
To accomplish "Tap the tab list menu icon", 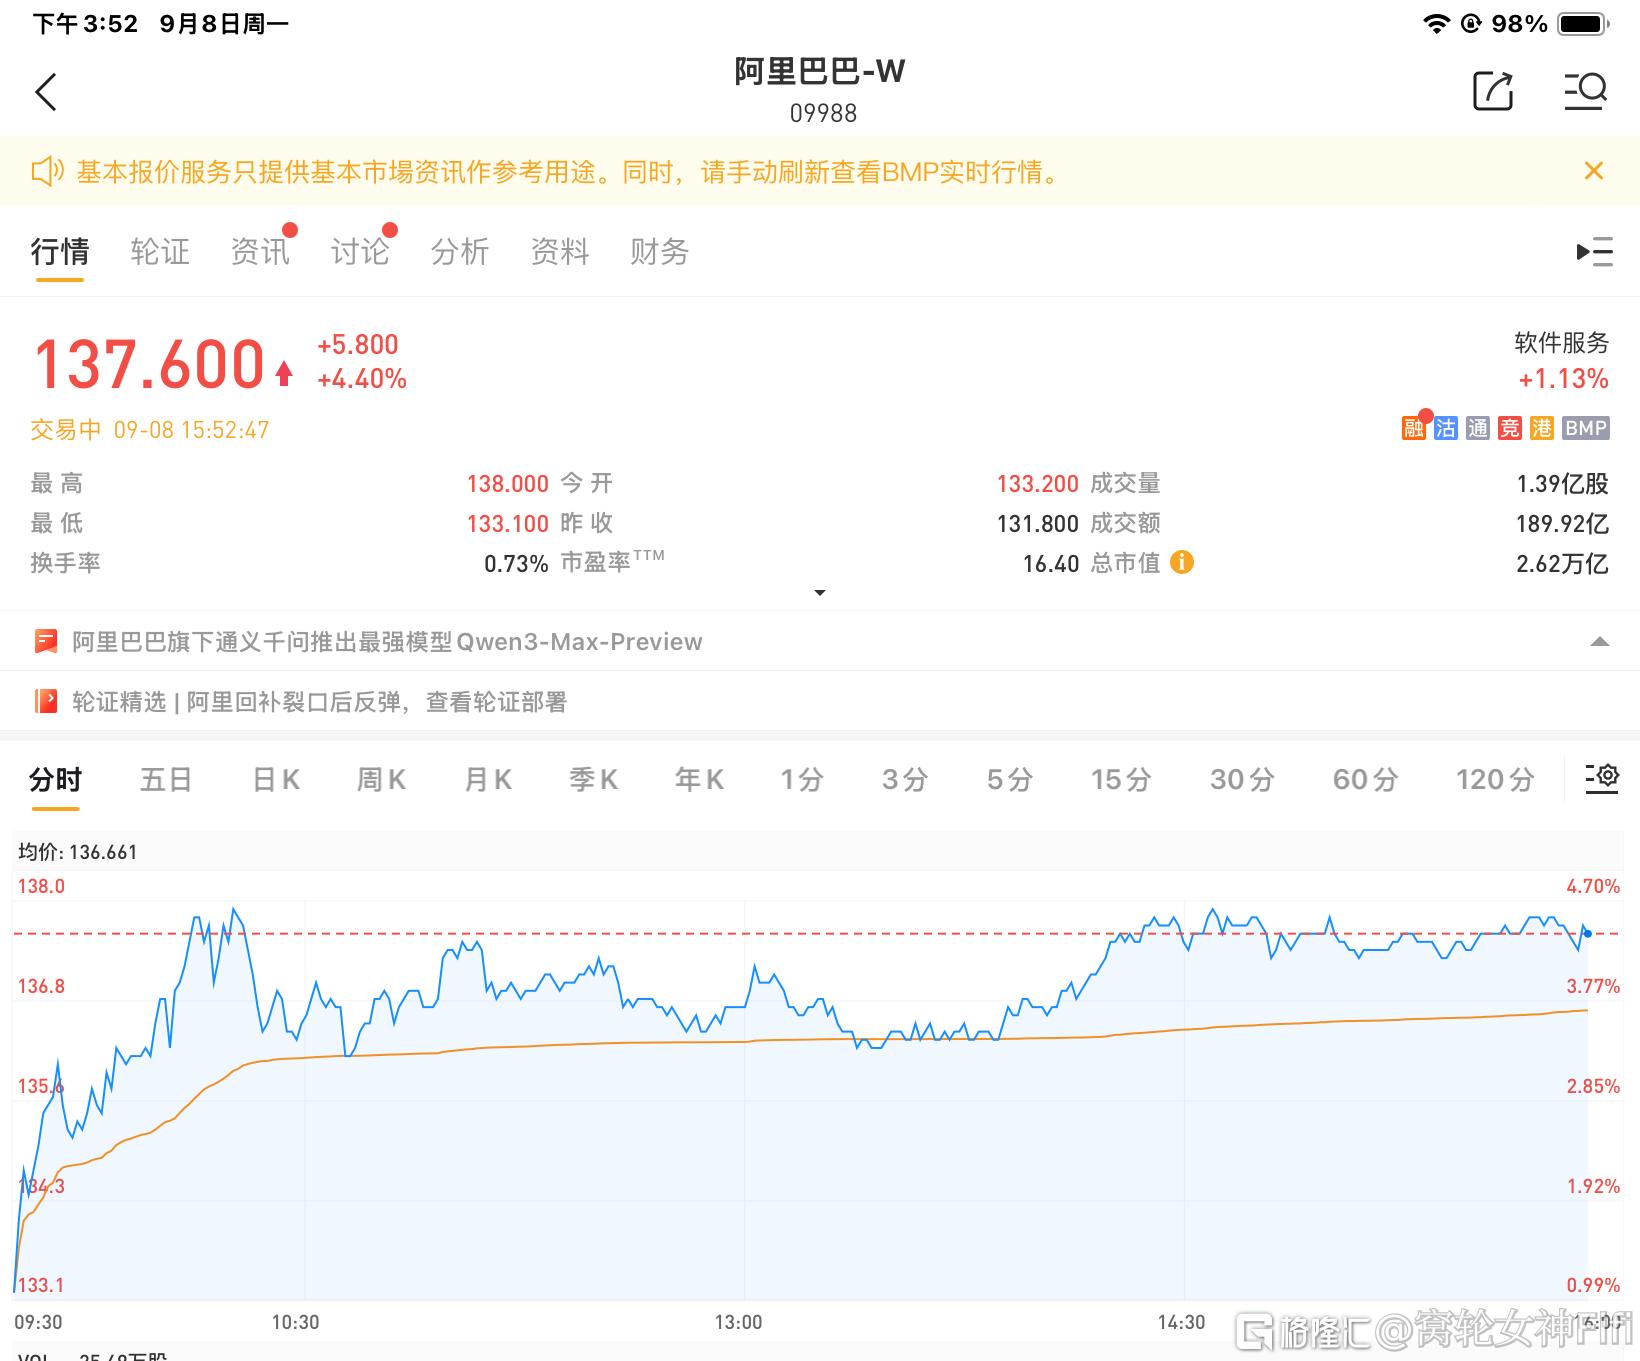I will pyautogui.click(x=1594, y=252).
